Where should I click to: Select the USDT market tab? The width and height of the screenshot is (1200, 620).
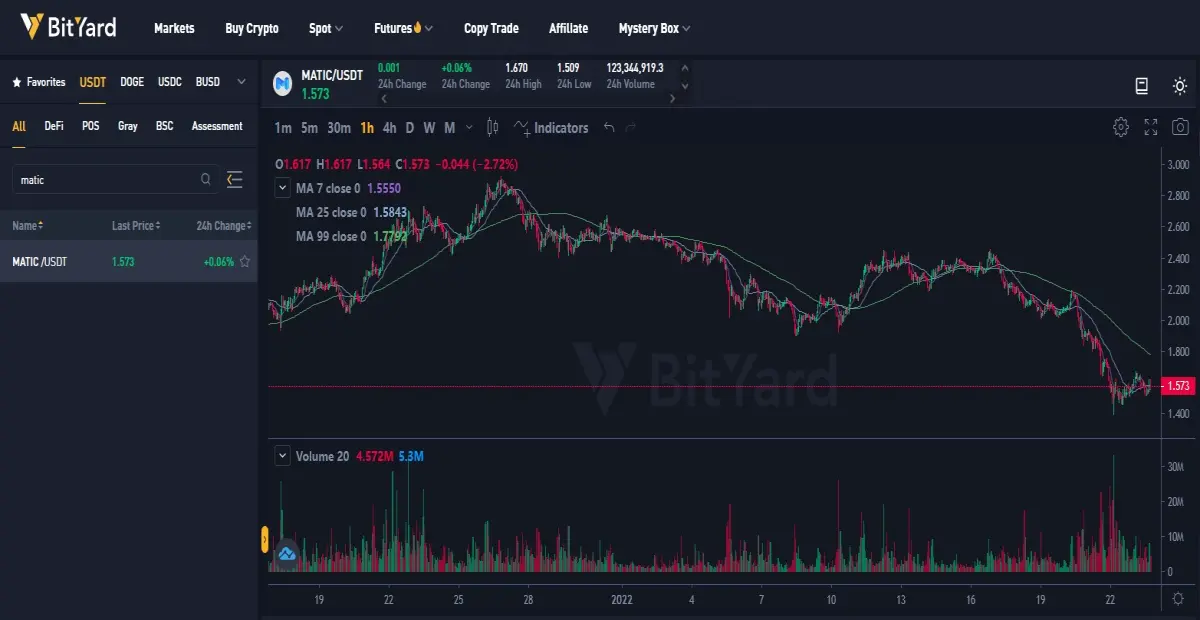pos(93,82)
